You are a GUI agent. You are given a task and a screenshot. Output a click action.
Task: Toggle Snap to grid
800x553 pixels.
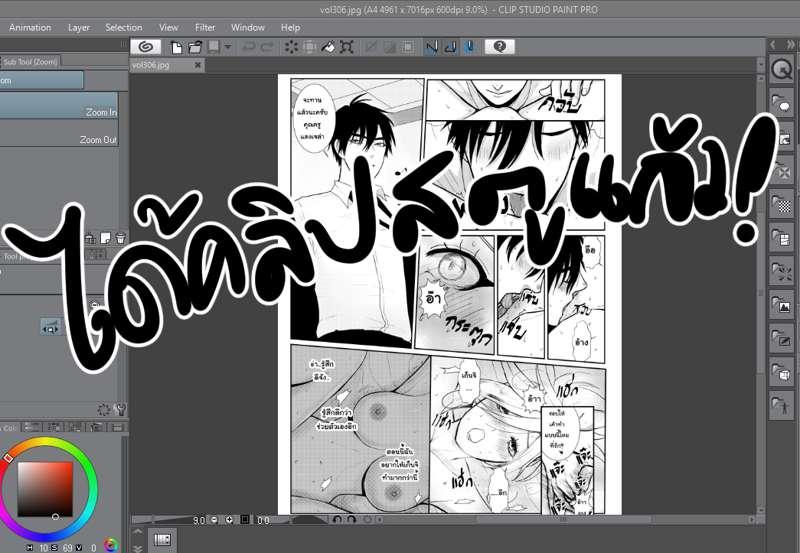(469, 47)
